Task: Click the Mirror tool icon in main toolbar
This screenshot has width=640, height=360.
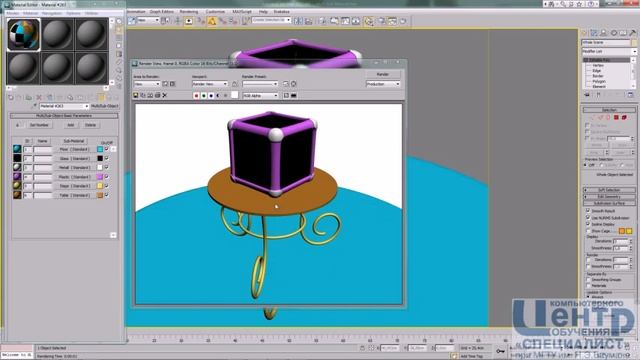Action: point(298,21)
